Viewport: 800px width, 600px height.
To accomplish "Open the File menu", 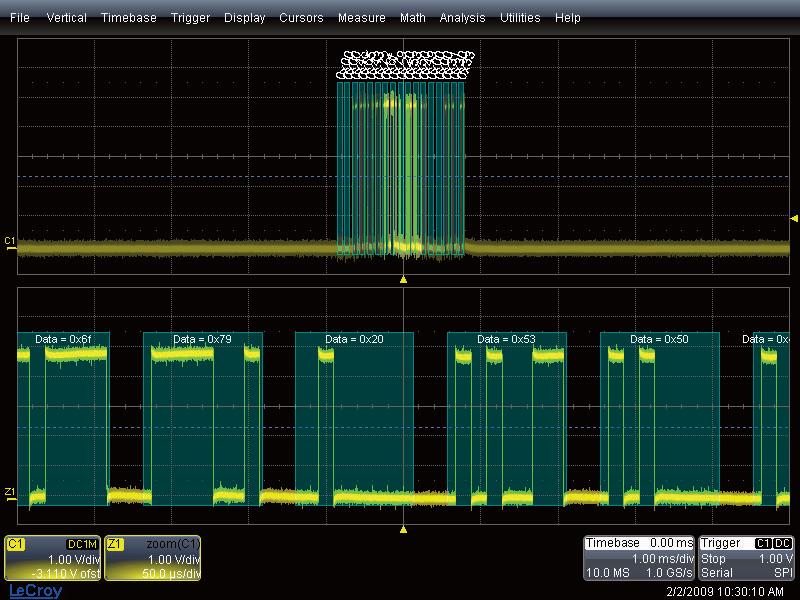I will [20, 18].
